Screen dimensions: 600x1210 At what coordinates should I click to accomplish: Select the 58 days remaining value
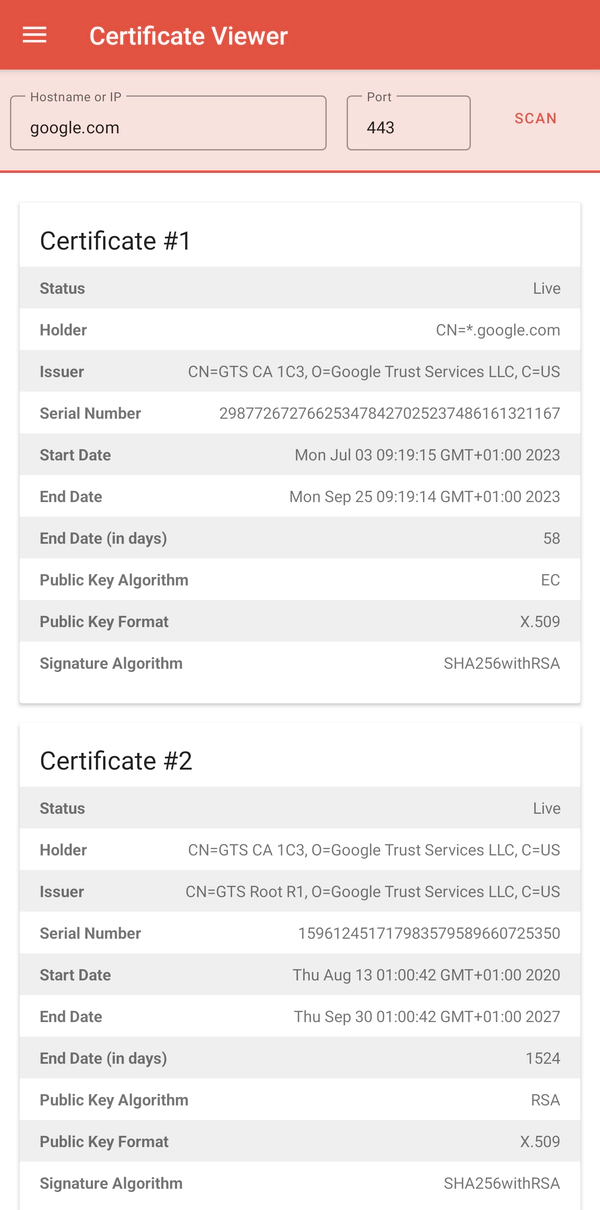tap(551, 539)
